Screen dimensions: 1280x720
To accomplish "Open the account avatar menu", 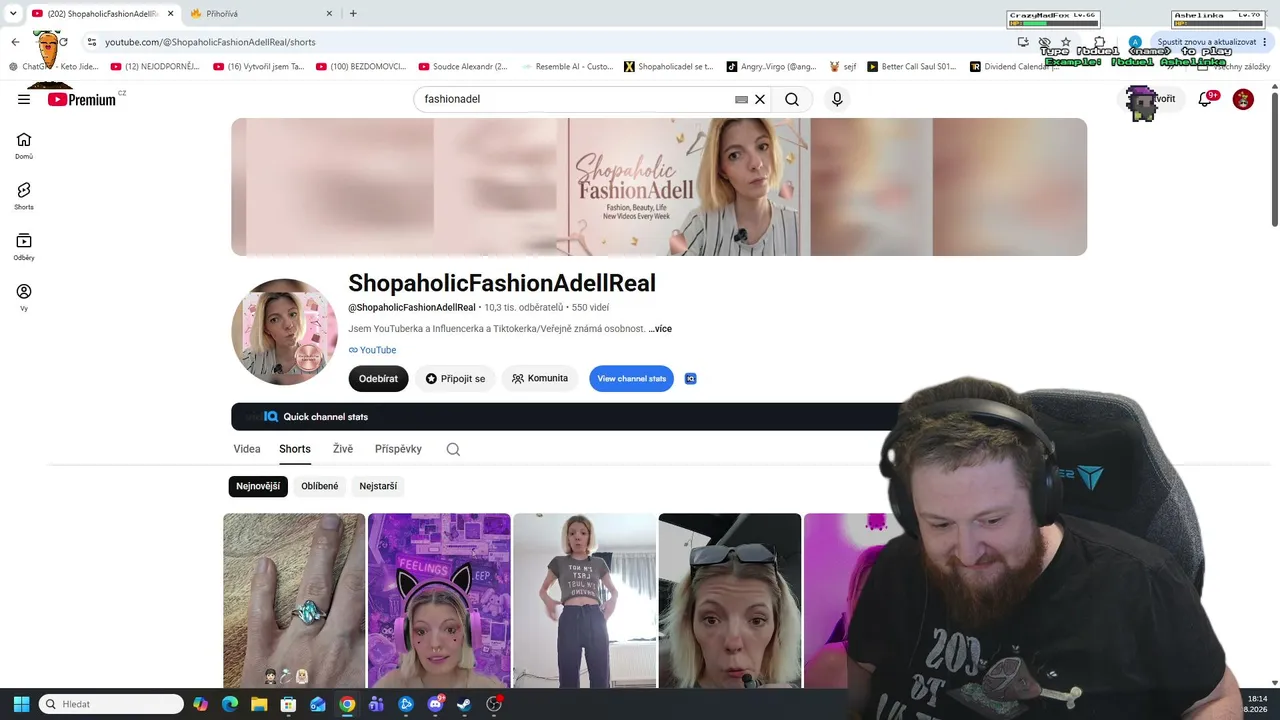I will (x=1243, y=99).
